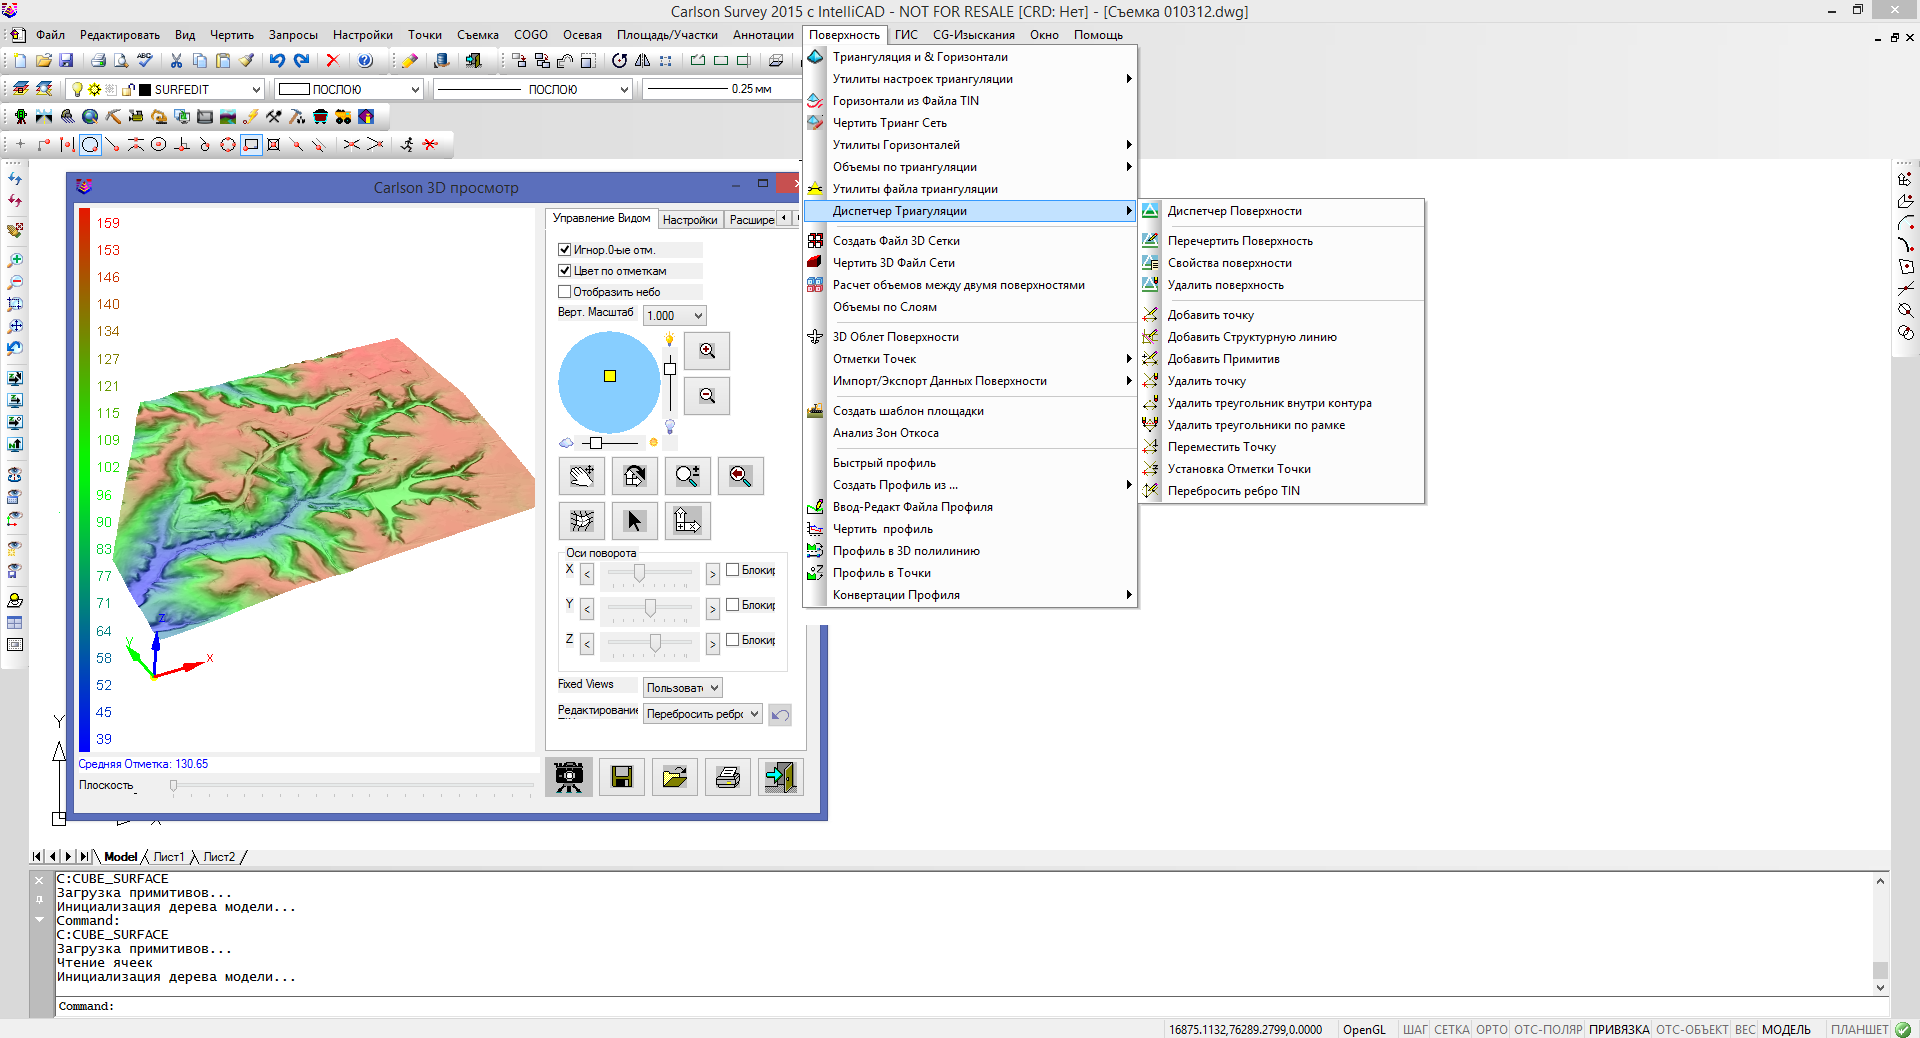Click the running man snap icon
1920x1038 pixels.
tap(407, 145)
